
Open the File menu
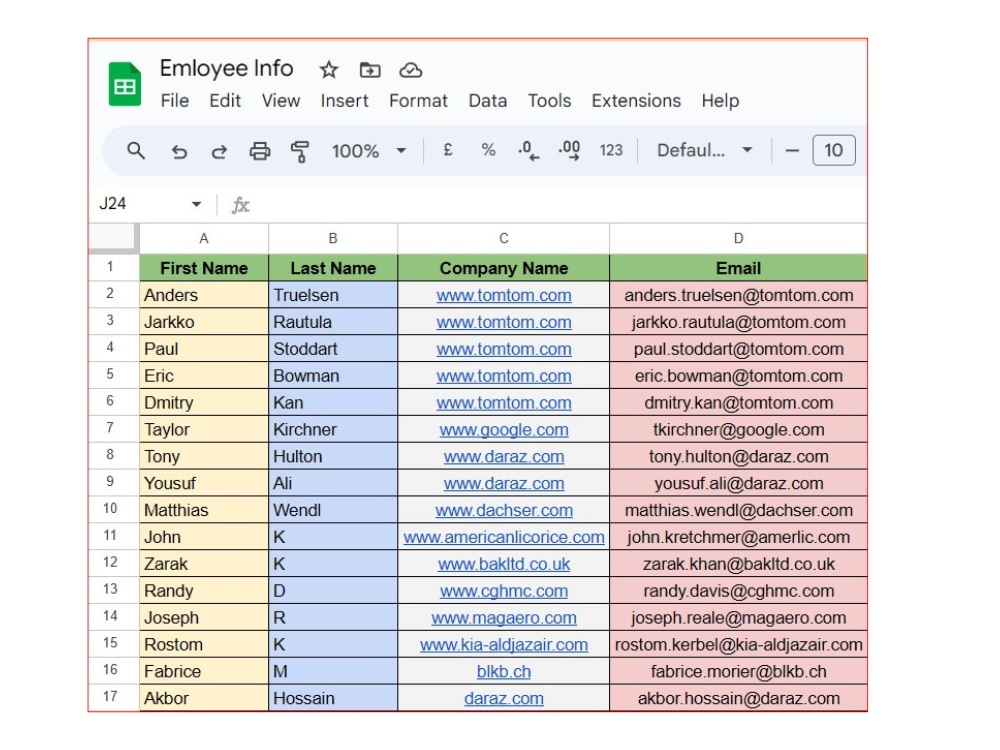[x=175, y=101]
